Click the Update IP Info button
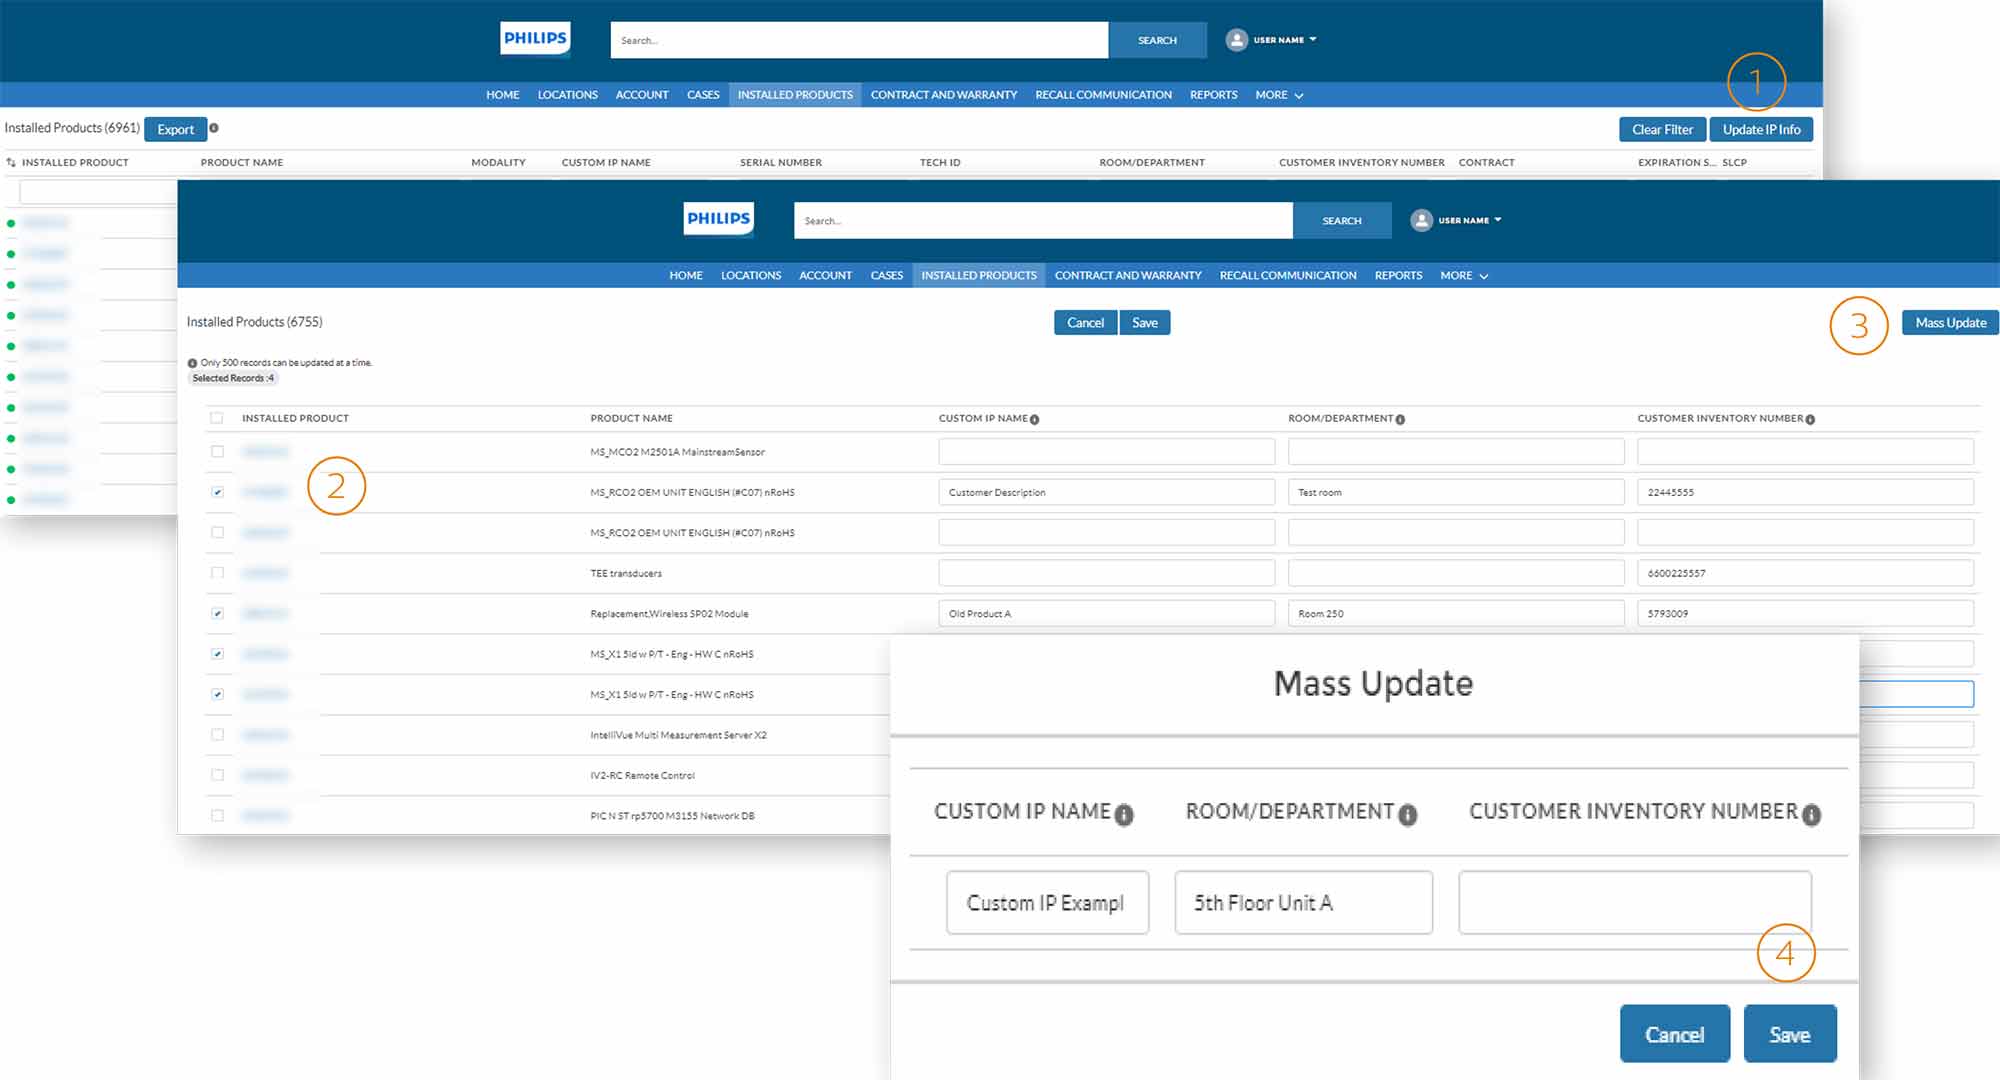Screen dimensions: 2000x1080 (1763, 128)
